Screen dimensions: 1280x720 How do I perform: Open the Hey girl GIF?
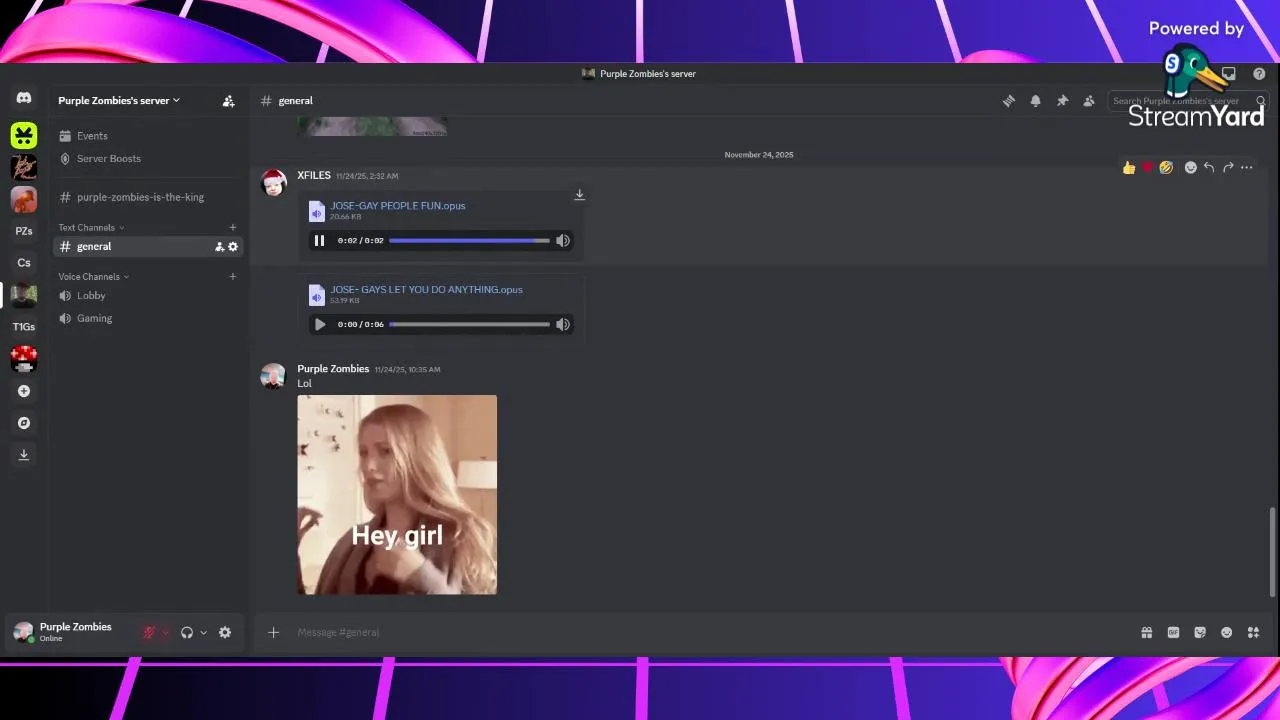click(x=397, y=495)
